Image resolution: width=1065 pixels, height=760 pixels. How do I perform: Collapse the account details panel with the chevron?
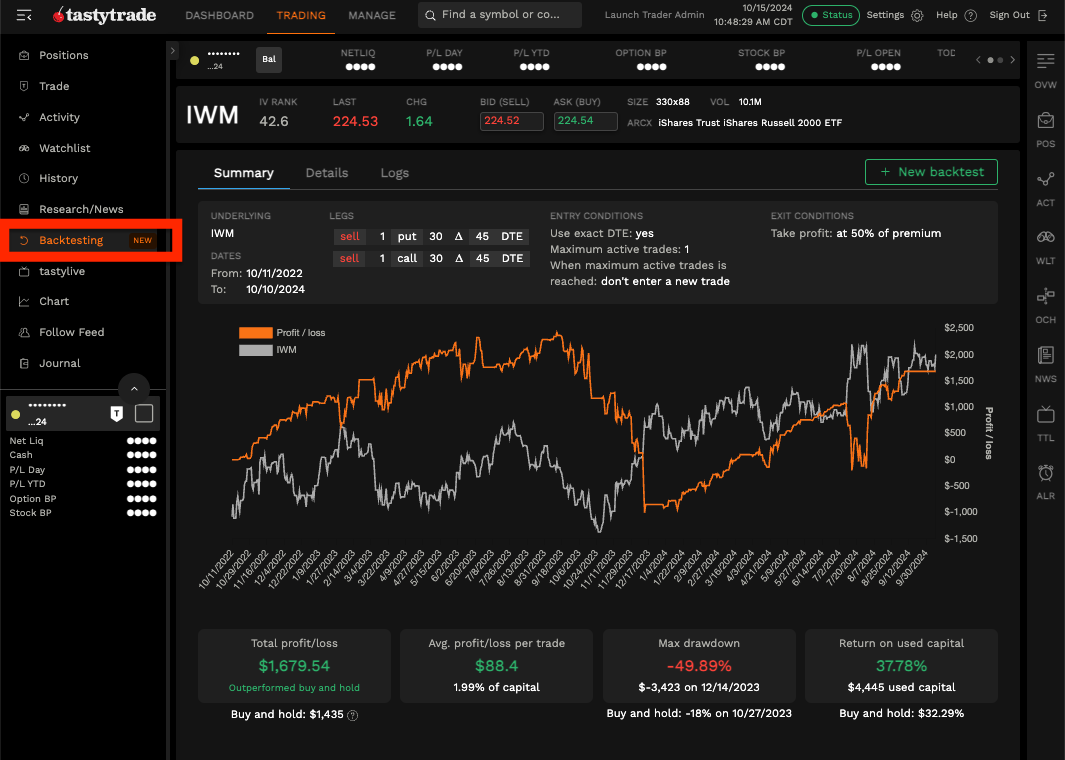pos(133,387)
